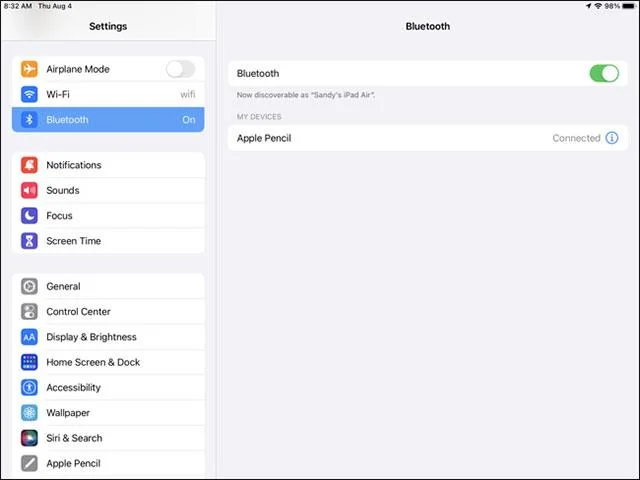This screenshot has width=640, height=480.
Task: Tap the Screen Time hourglass icon
Action: pyautogui.click(x=29, y=241)
